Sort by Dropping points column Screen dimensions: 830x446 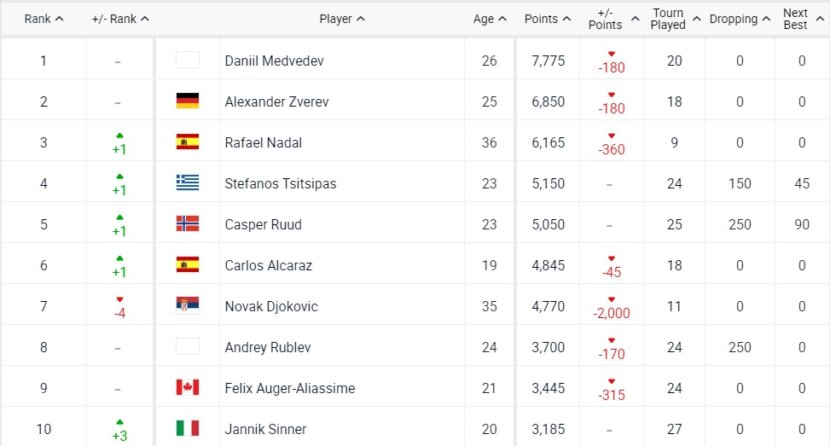(x=739, y=19)
